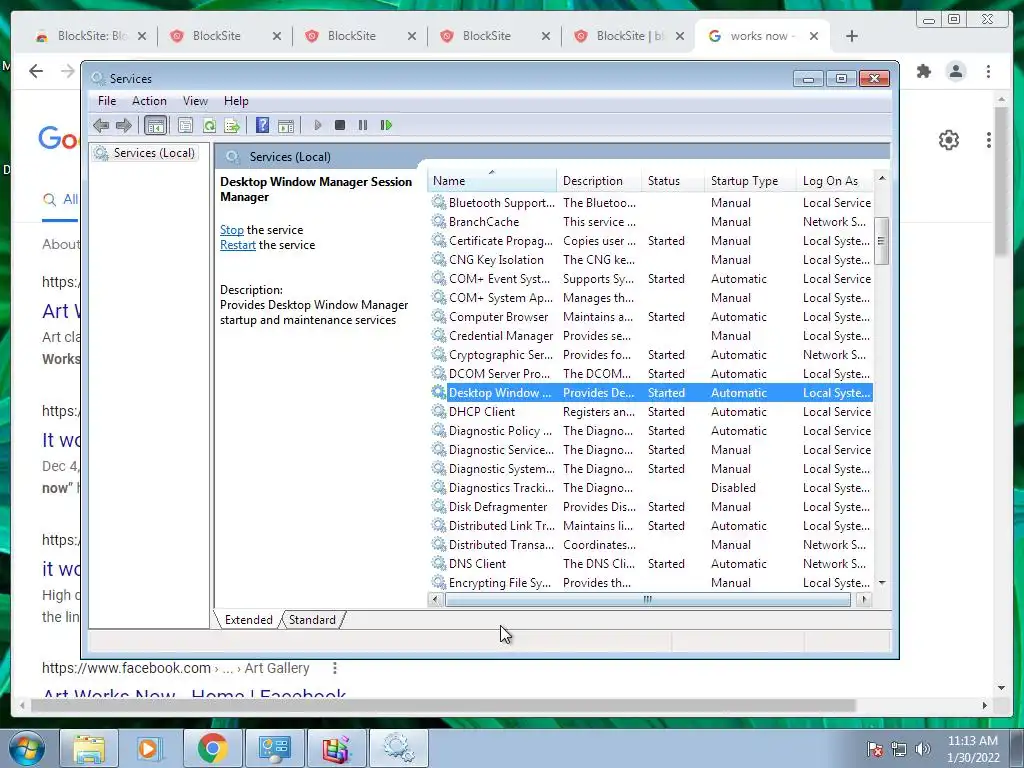Select the Disk Defragmenter service
This screenshot has height=768, width=1024.
point(651,507)
